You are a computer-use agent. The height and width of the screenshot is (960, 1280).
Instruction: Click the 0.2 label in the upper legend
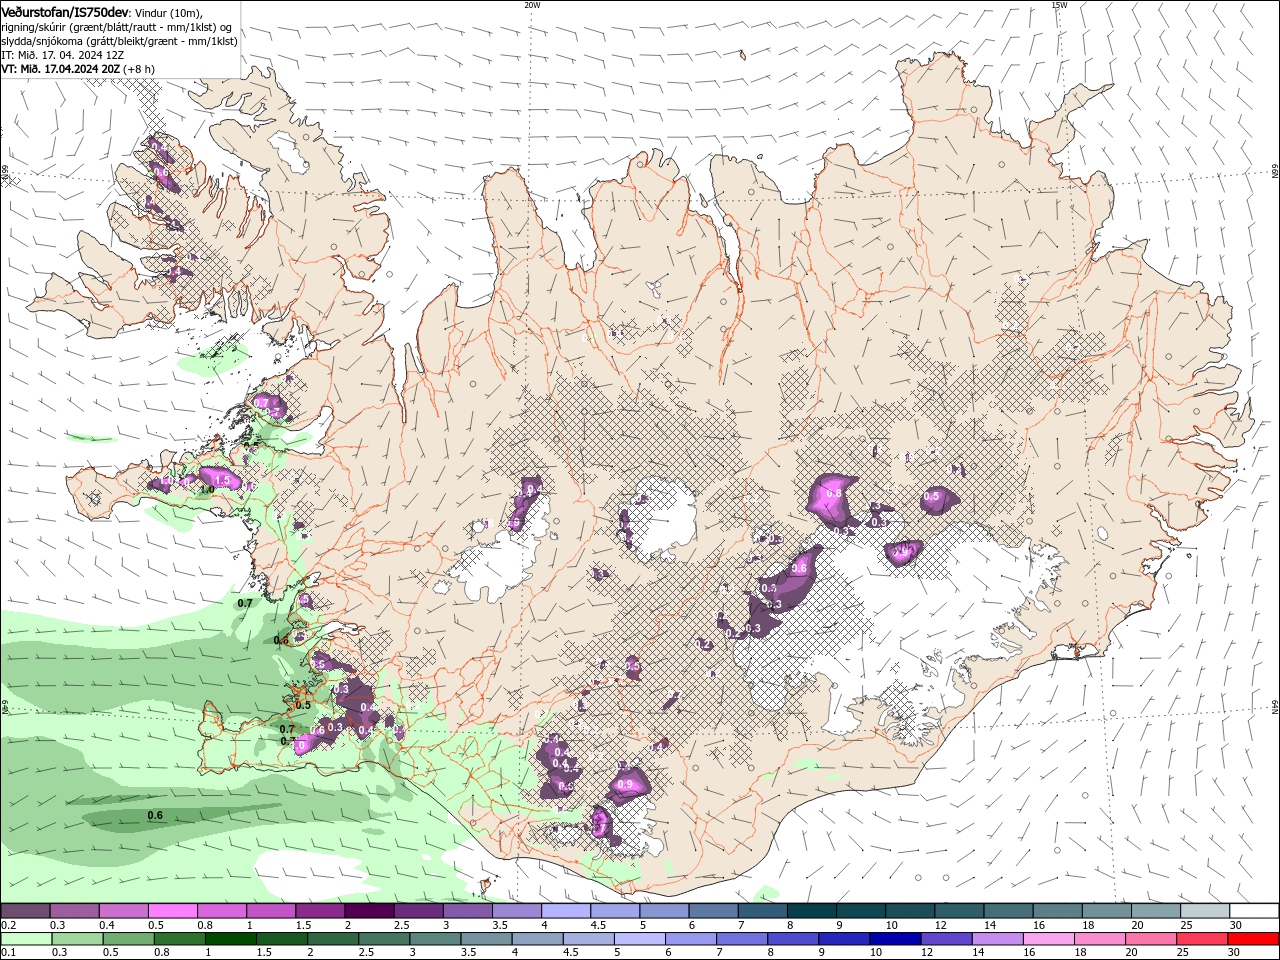9,925
